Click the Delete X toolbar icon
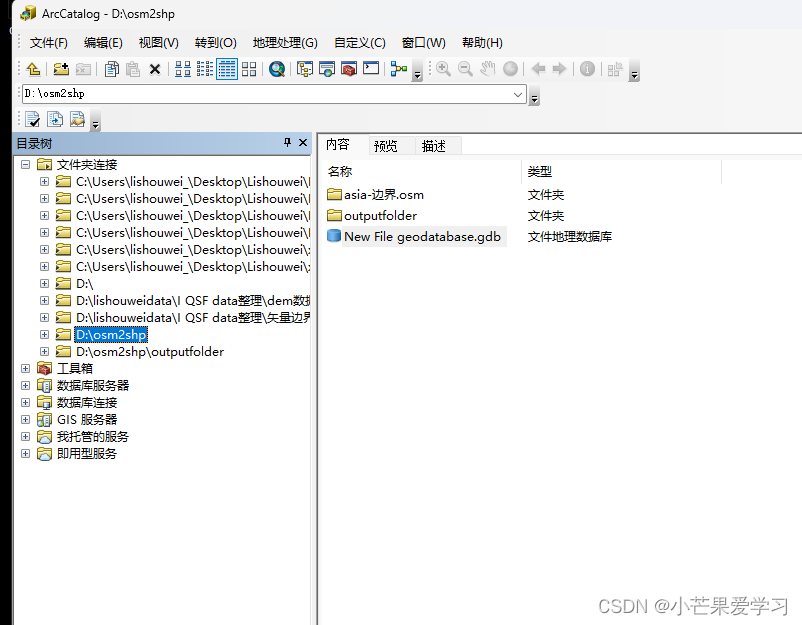 155,69
